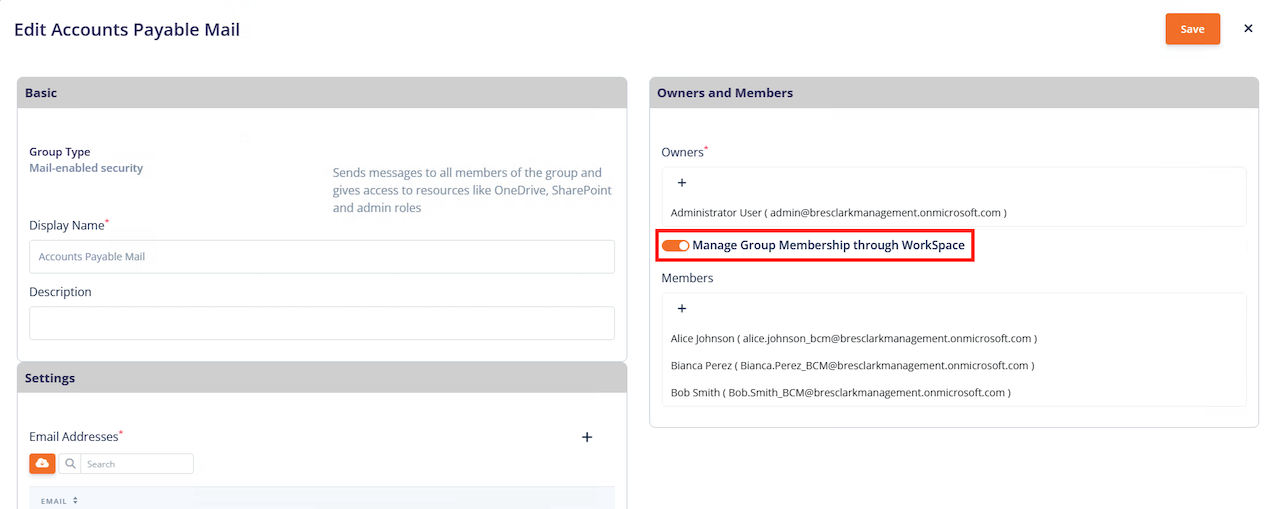This screenshot has width=1276, height=509.
Task: Click the email Search box
Action: (138, 464)
